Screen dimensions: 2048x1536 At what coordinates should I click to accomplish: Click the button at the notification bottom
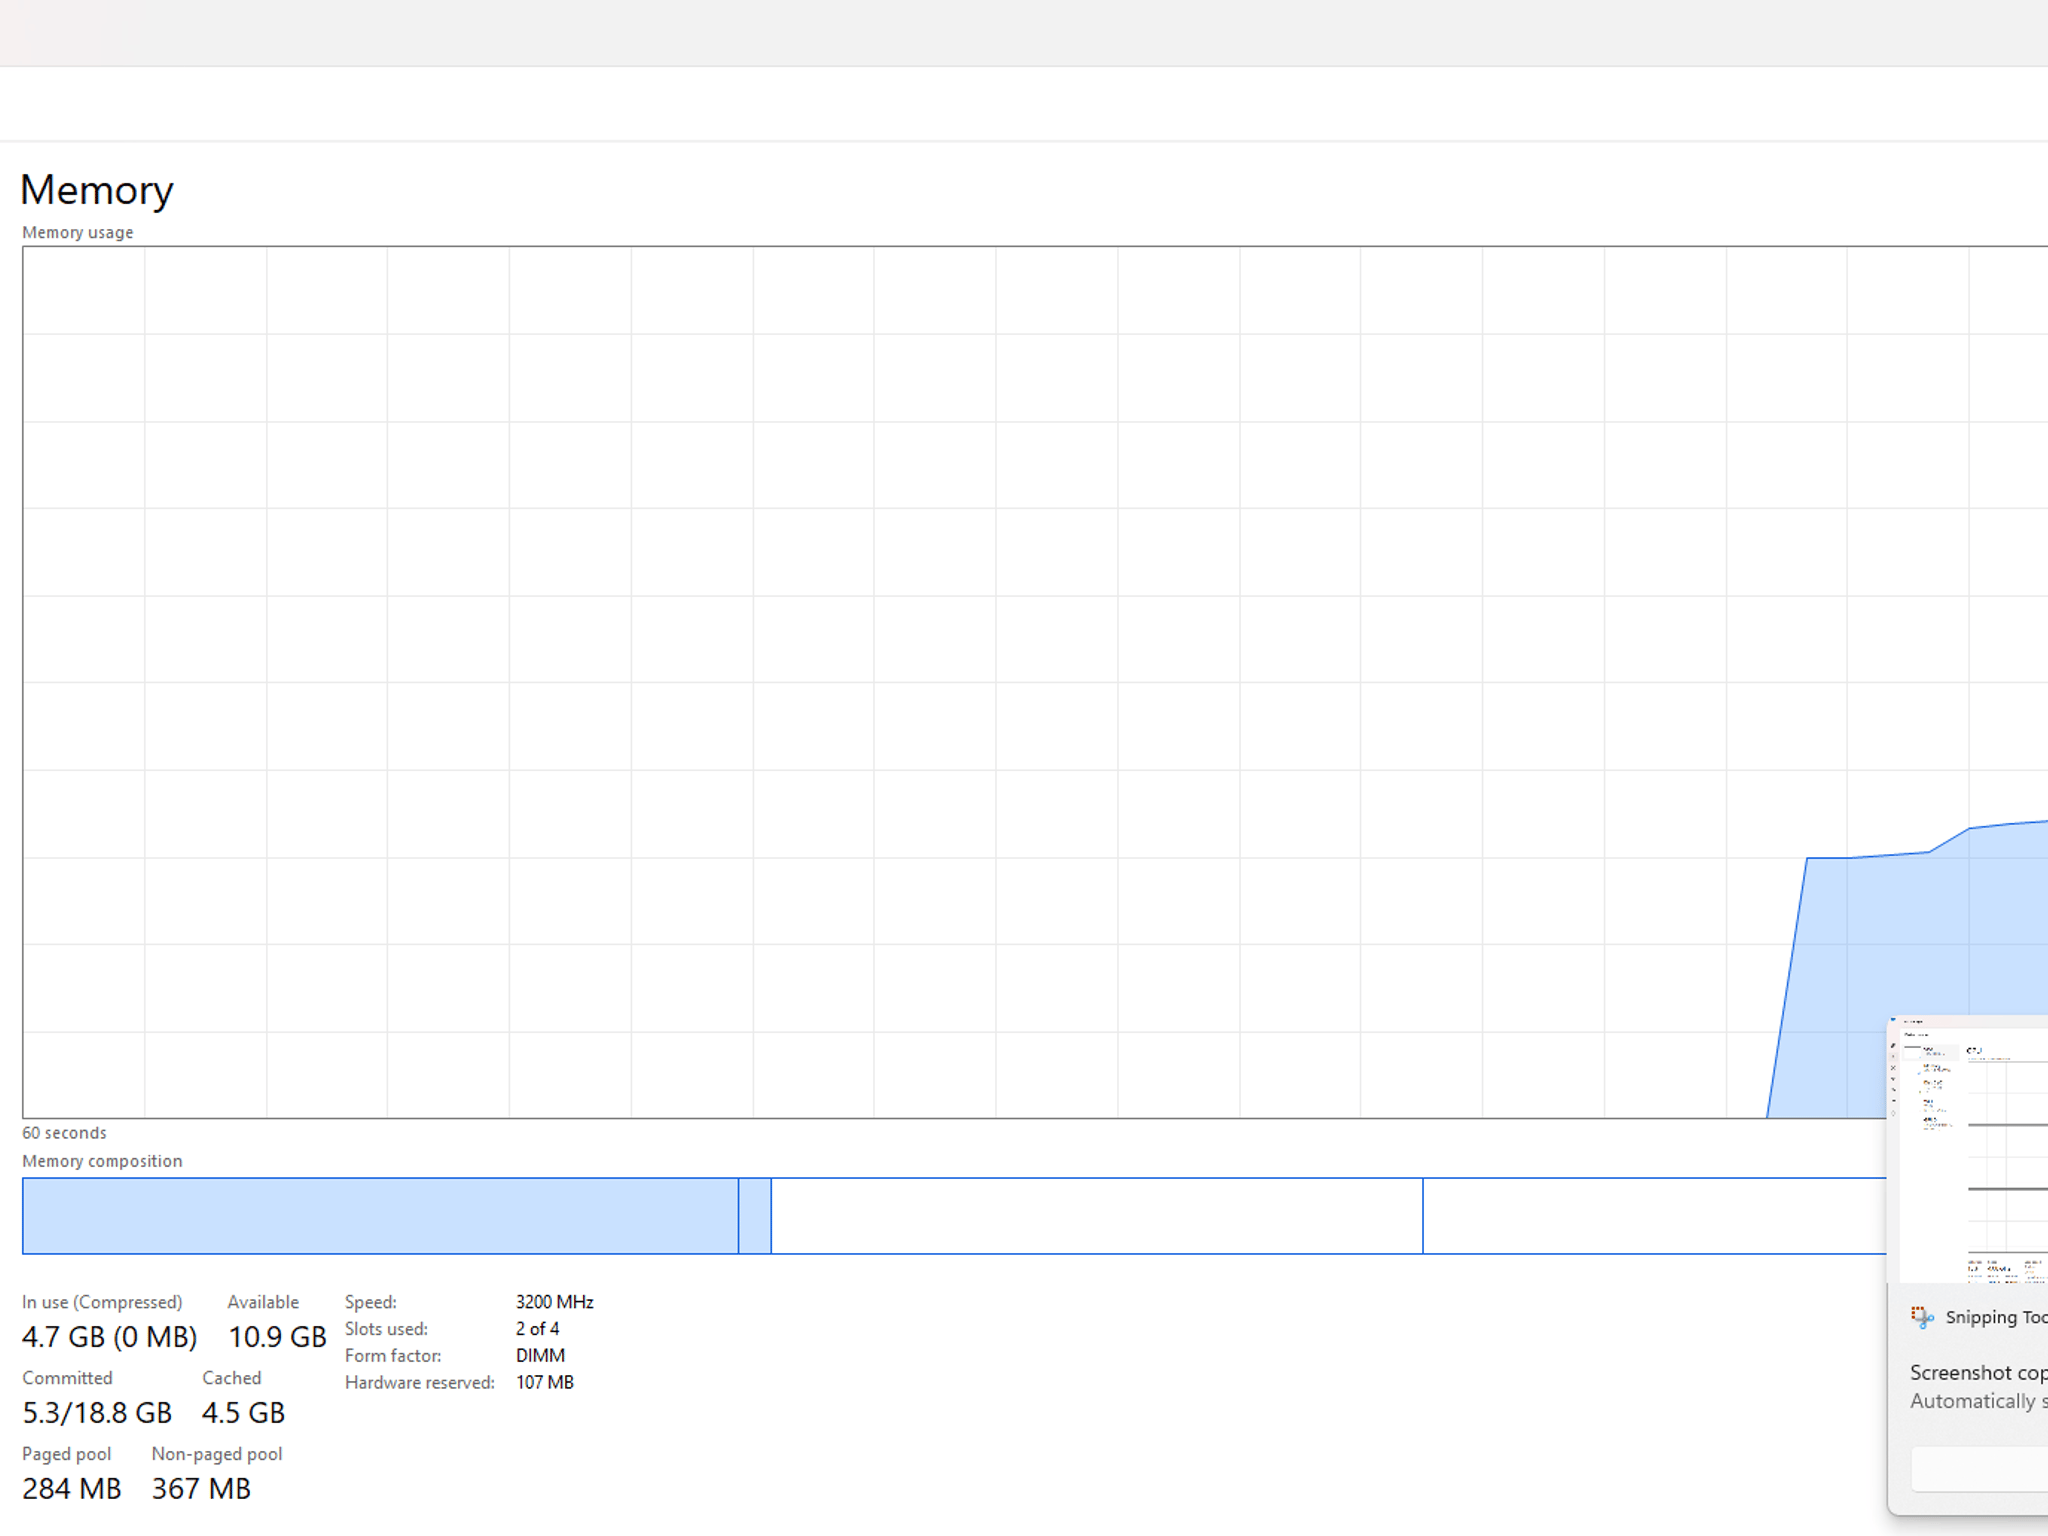click(x=1980, y=1469)
